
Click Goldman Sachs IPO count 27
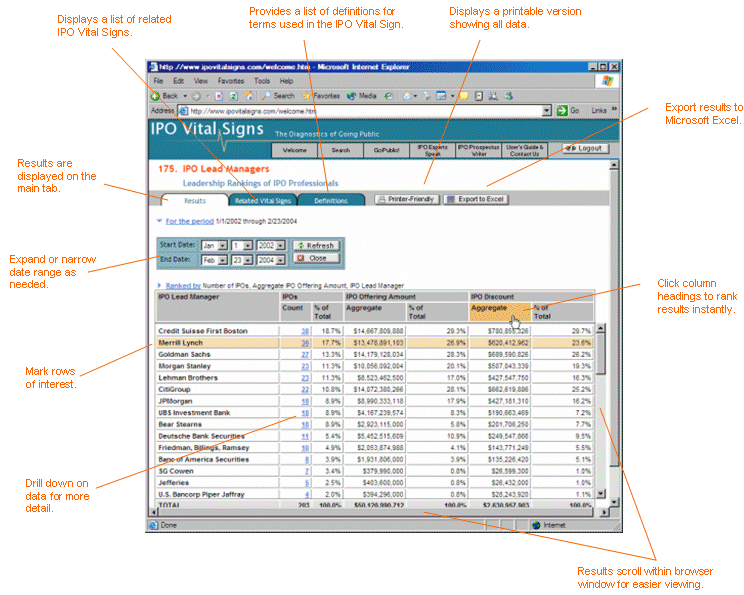pos(305,354)
